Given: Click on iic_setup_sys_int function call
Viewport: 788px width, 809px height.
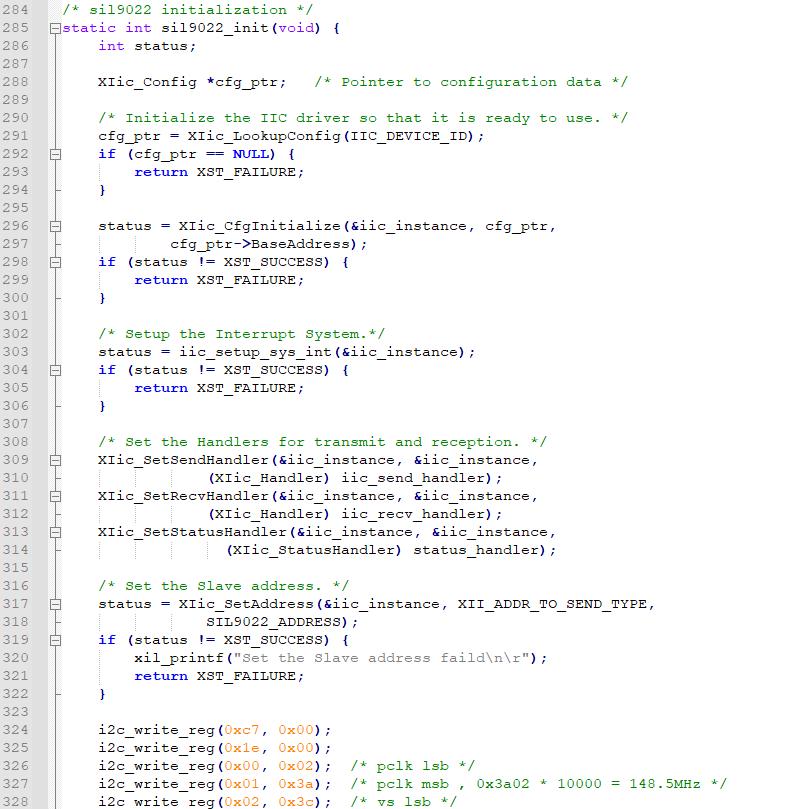Looking at the screenshot, I should (255, 352).
